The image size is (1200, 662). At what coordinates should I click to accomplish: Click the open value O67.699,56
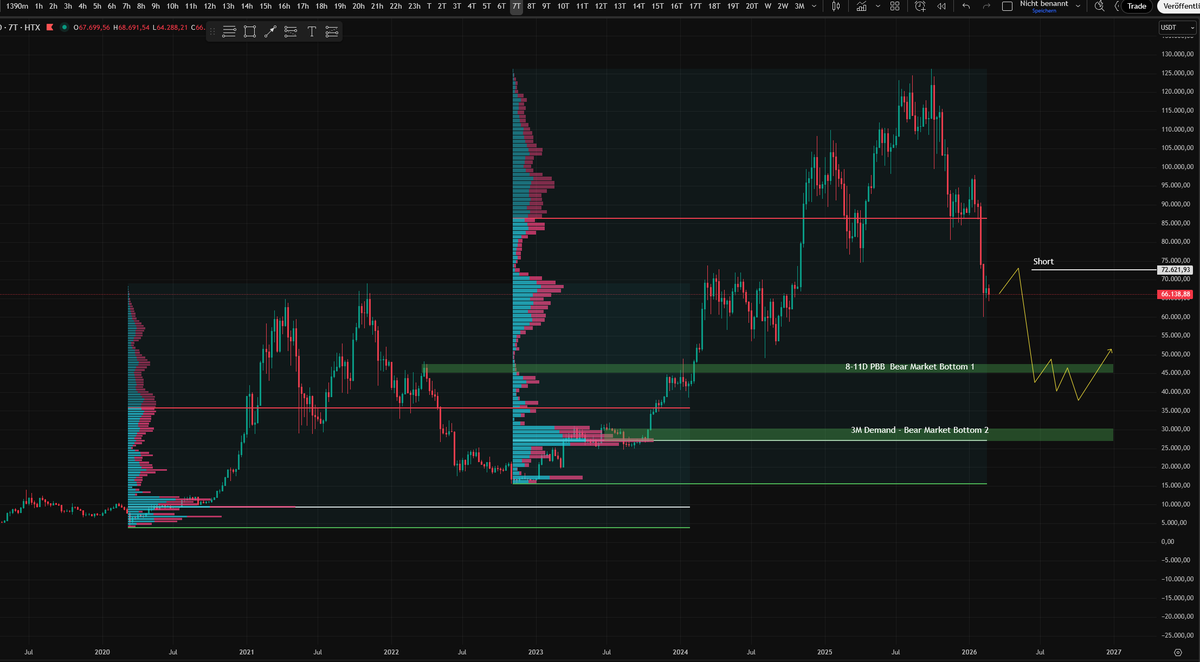(91, 27)
